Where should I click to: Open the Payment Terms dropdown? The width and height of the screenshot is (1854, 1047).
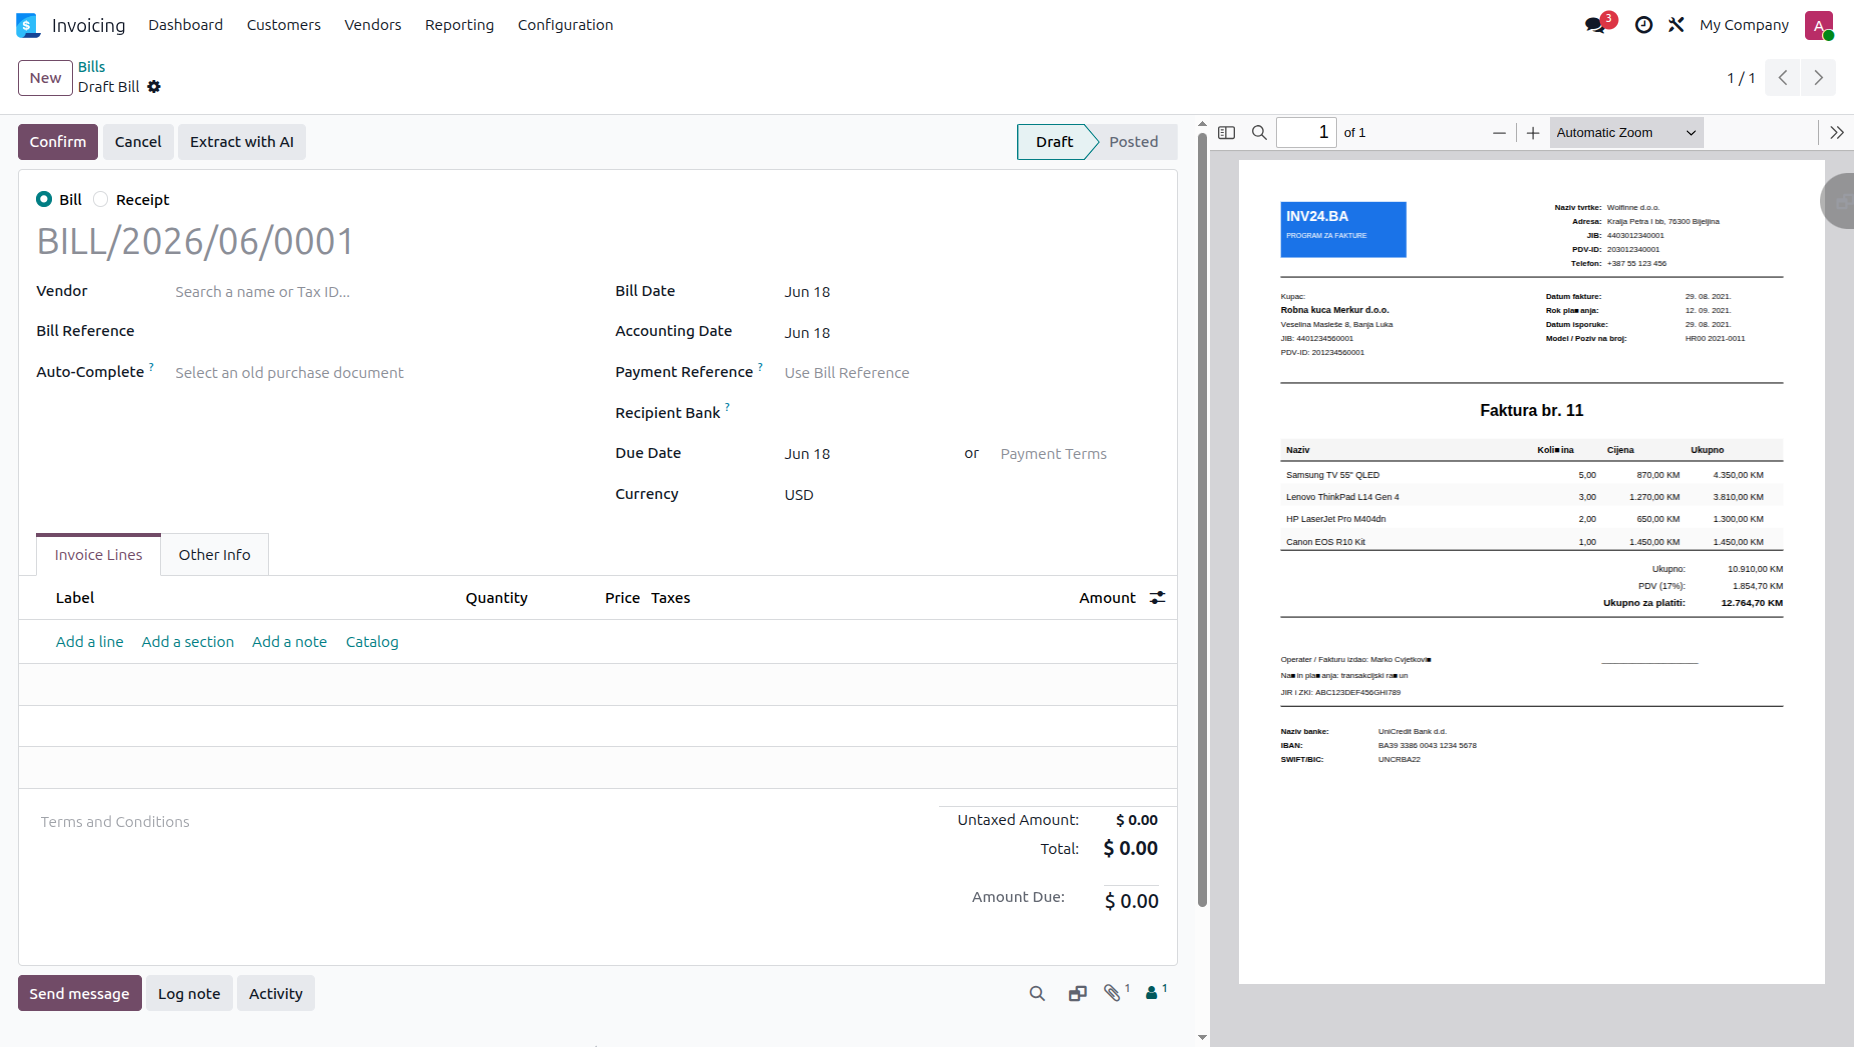pyautogui.click(x=1078, y=454)
